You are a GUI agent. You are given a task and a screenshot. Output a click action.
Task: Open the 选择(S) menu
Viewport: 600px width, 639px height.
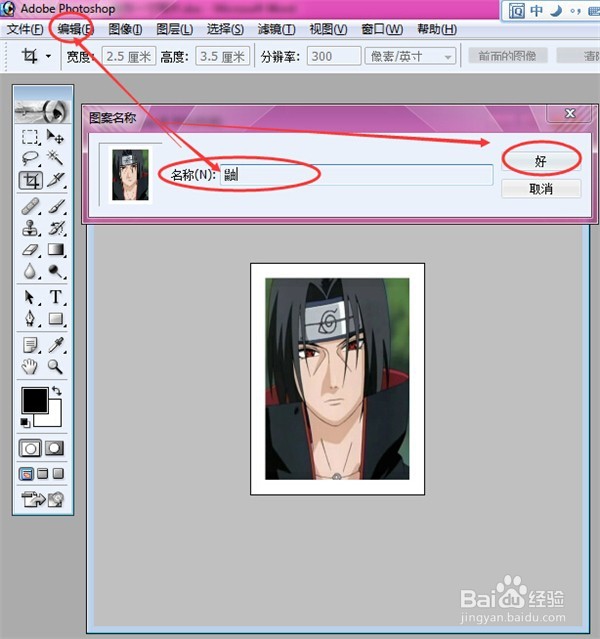click(225, 29)
